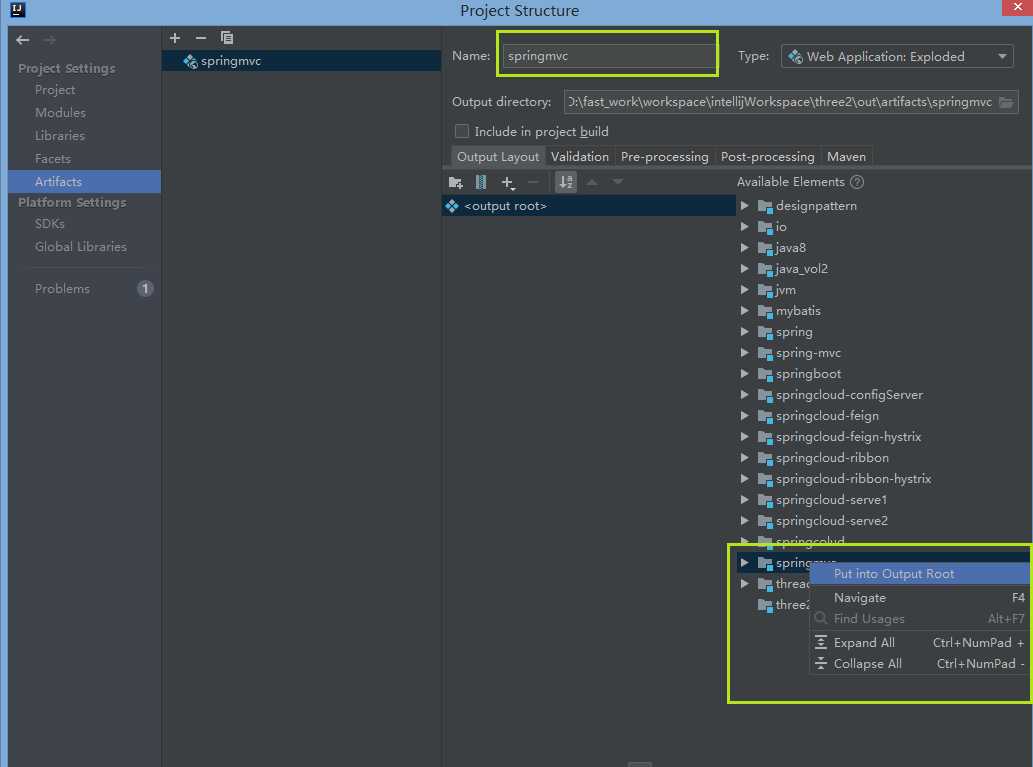Open Project settings section
Screen dimensions: 1033x767
(55, 90)
